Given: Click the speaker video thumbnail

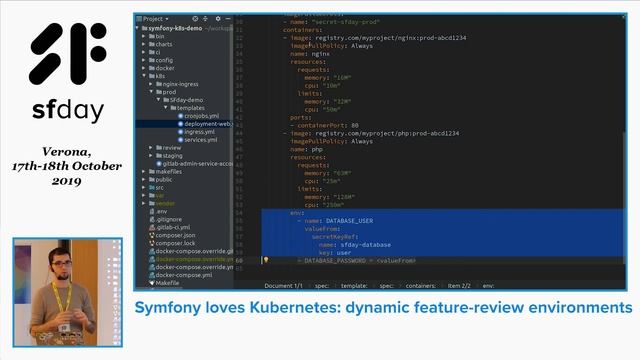Looking at the screenshot, I should (x=68, y=292).
